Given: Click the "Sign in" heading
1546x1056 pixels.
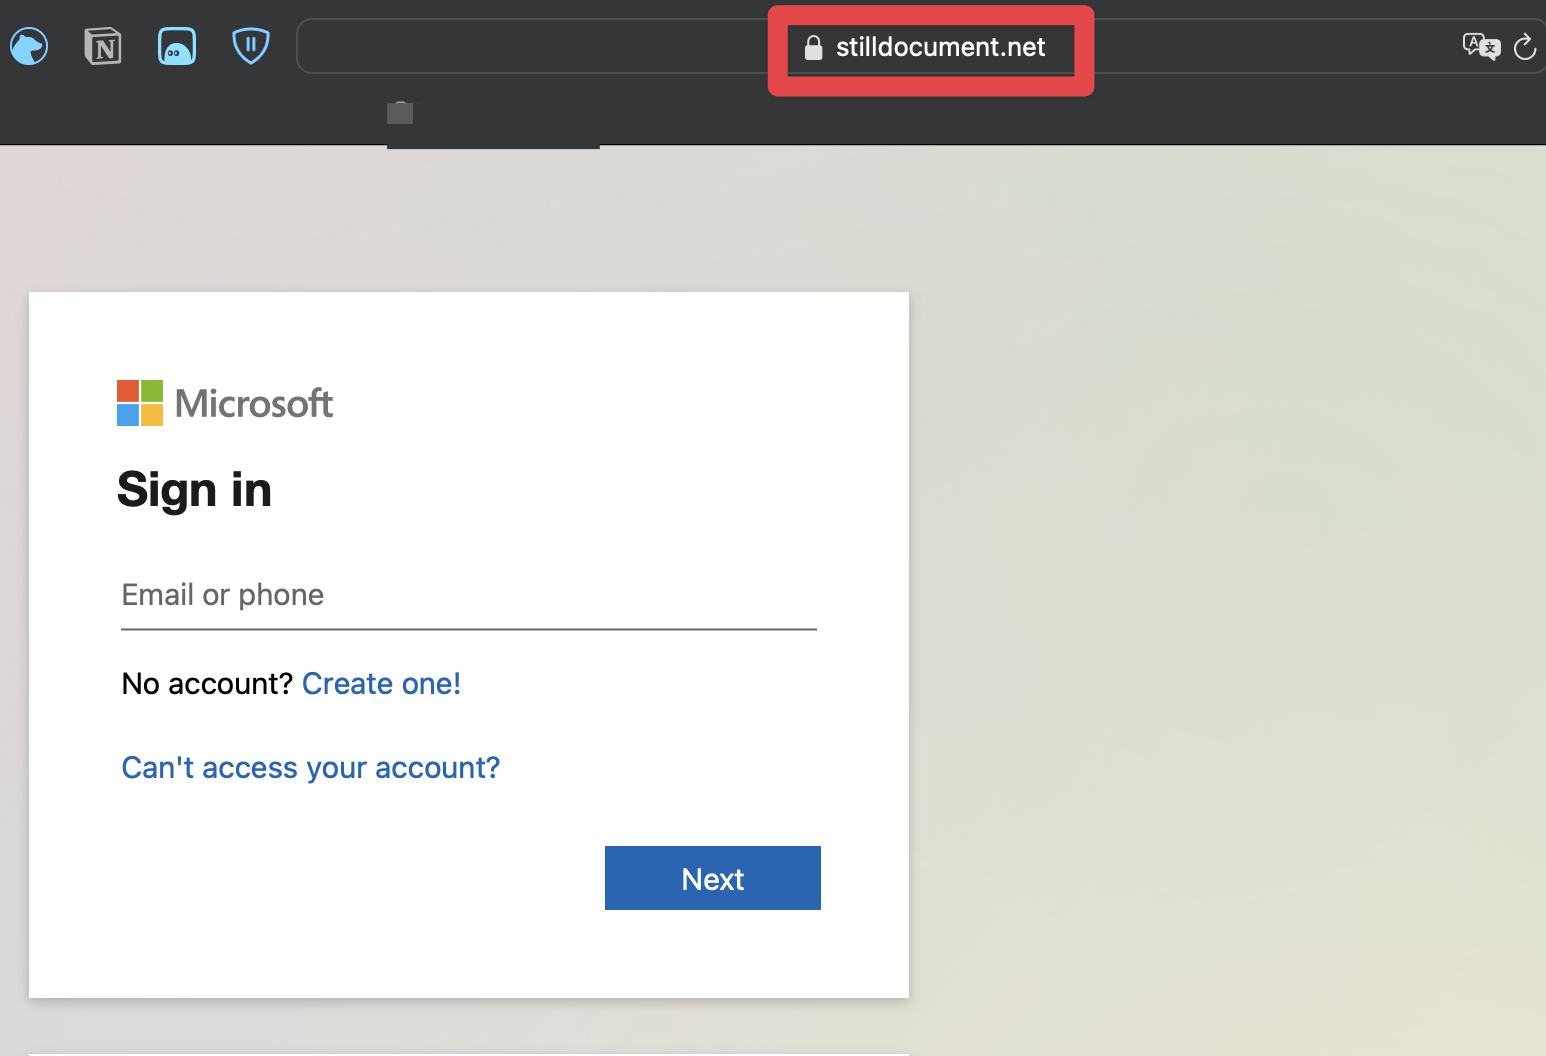Looking at the screenshot, I should pyautogui.click(x=194, y=490).
